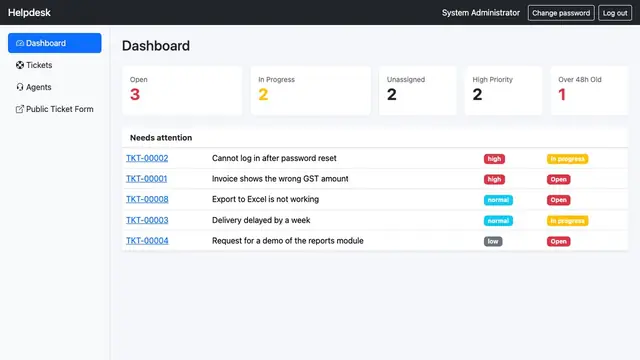Image resolution: width=640 pixels, height=360 pixels.
Task: Open the Public Ticket Form link
Action: 55,109
